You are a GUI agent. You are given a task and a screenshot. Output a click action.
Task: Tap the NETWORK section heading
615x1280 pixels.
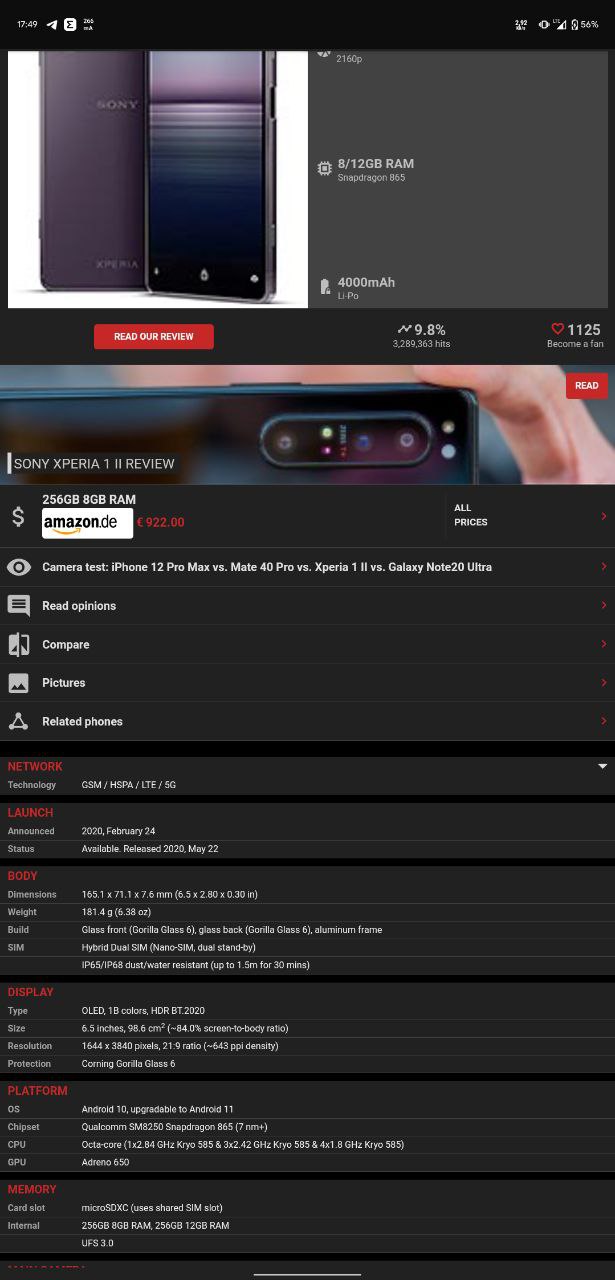tap(35, 767)
